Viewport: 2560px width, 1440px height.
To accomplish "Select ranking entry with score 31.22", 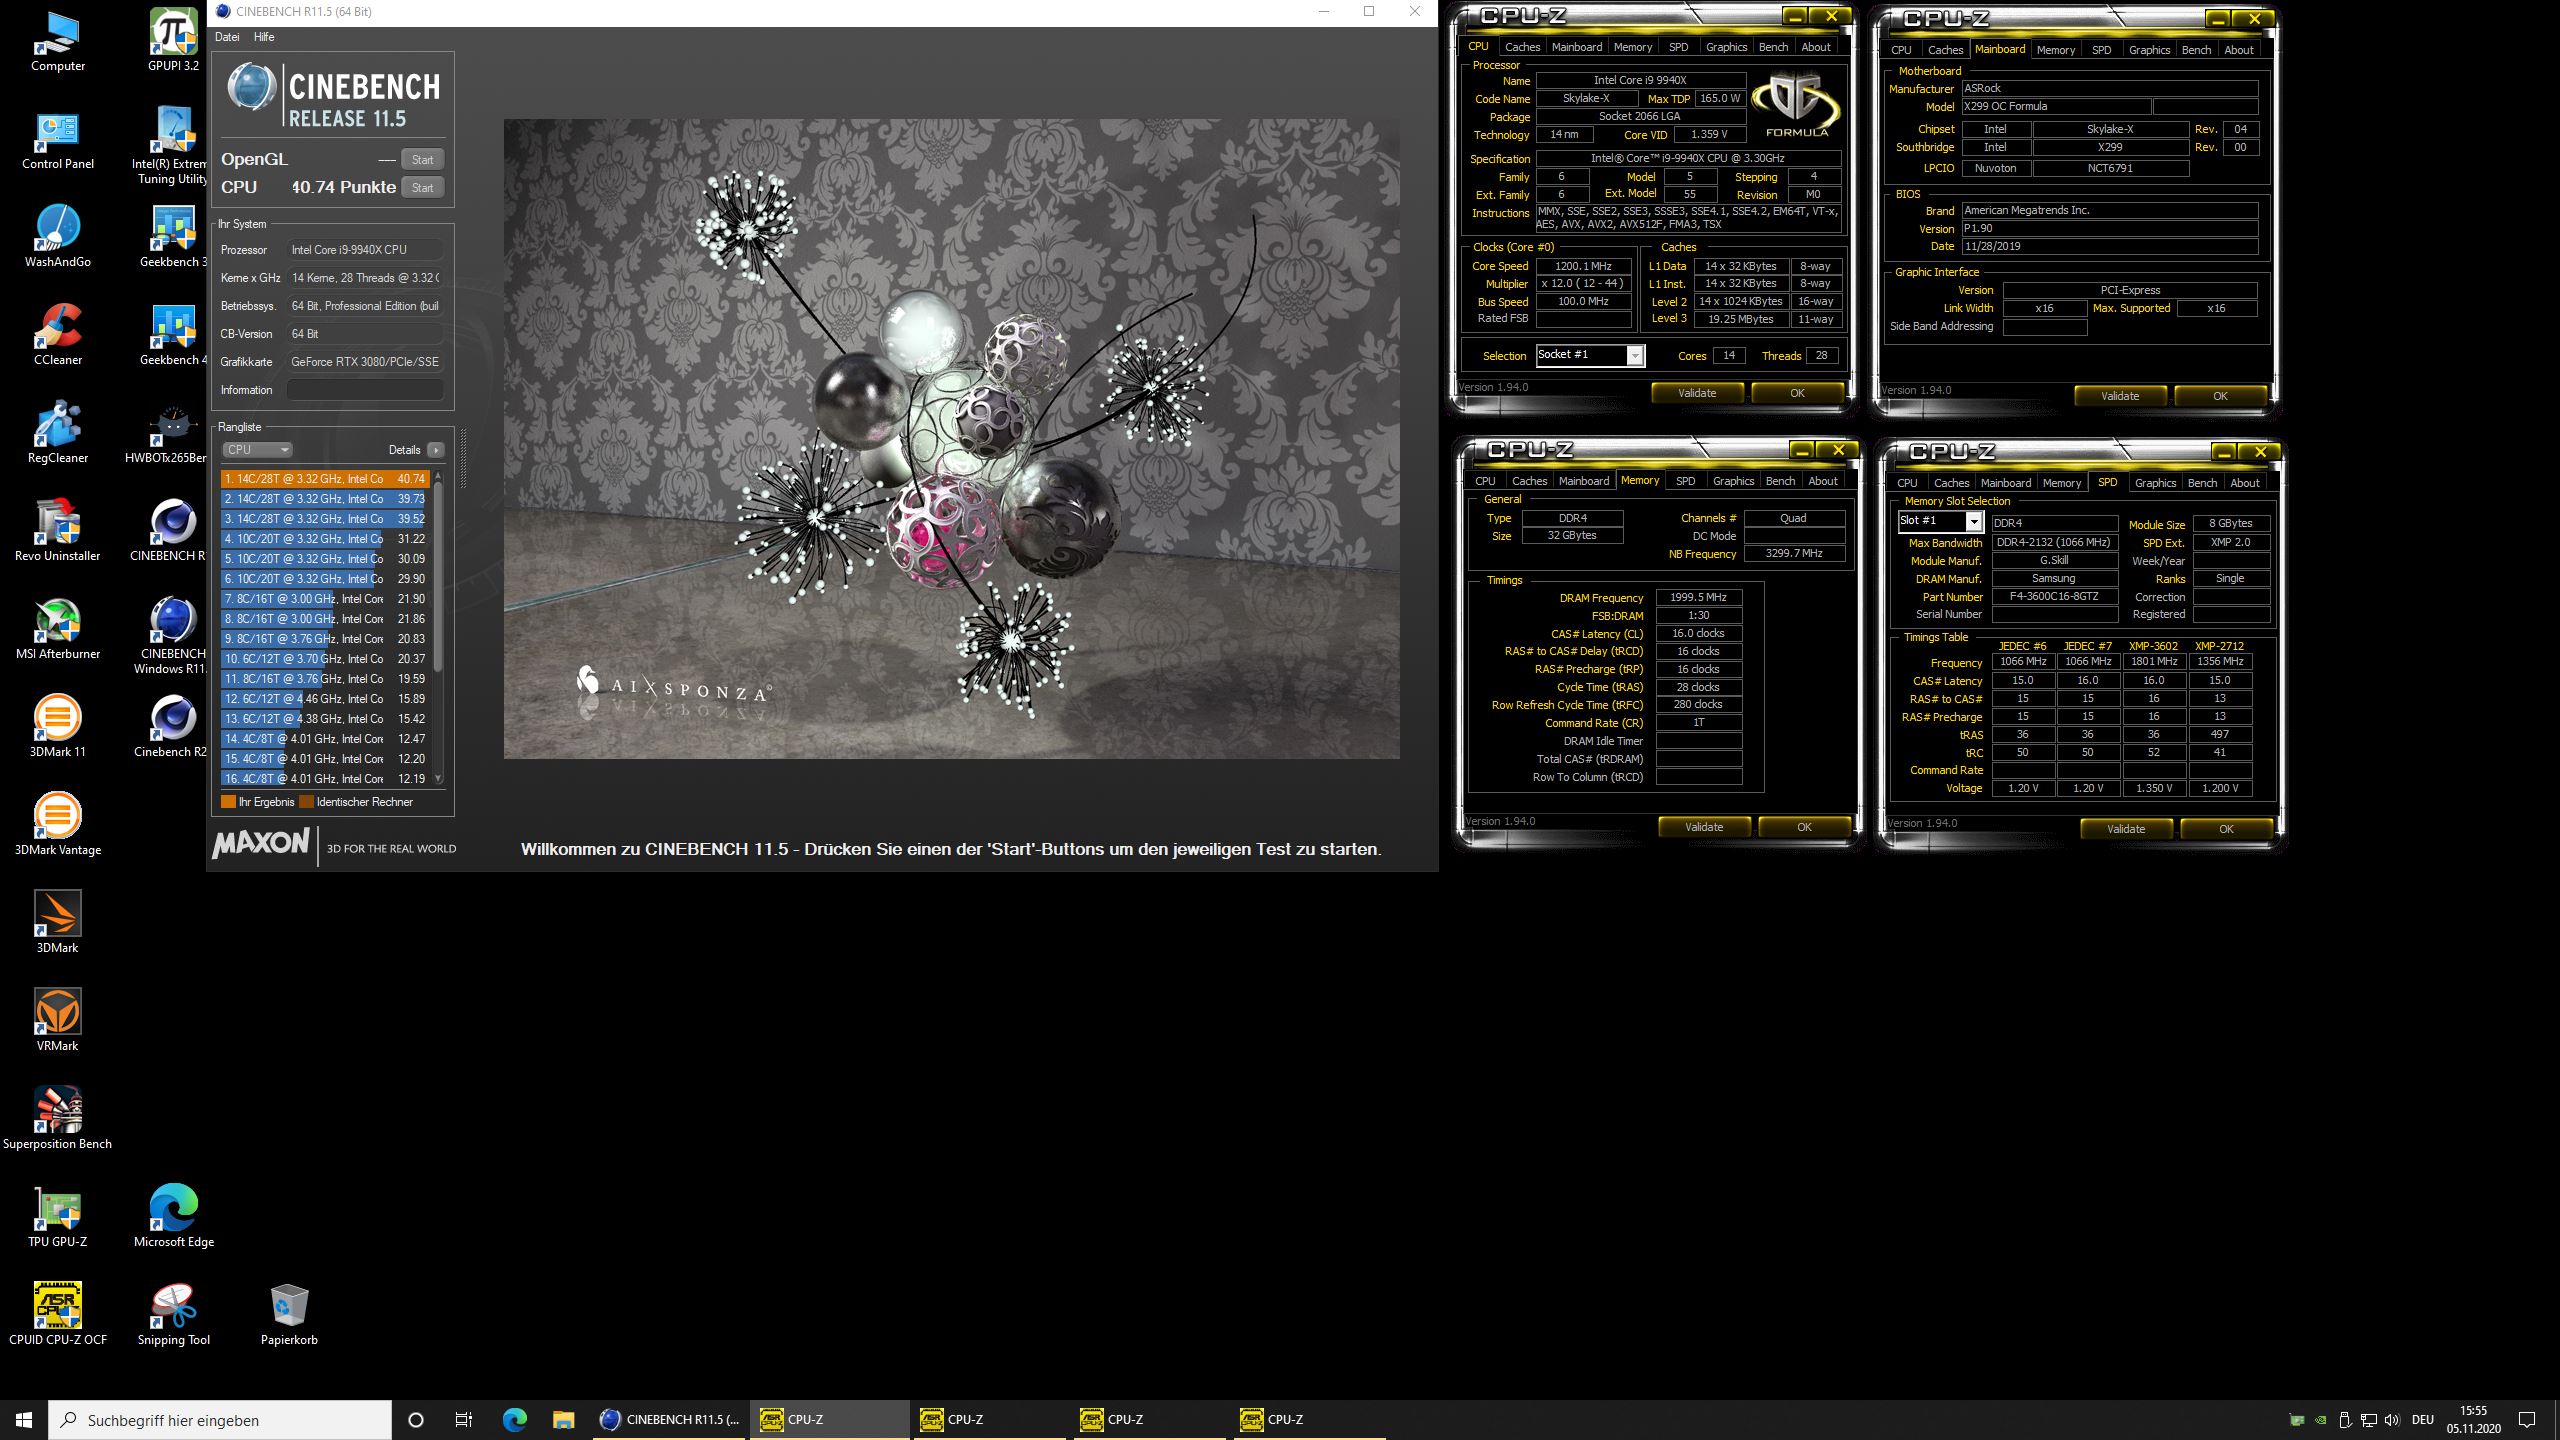I will pyautogui.click(x=326, y=539).
